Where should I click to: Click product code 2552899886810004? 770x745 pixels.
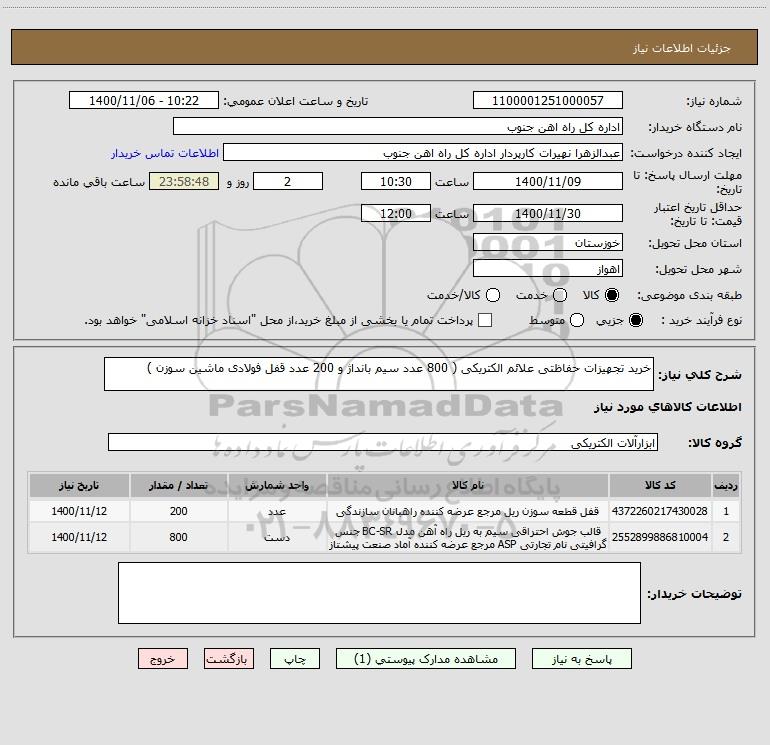(x=660, y=537)
